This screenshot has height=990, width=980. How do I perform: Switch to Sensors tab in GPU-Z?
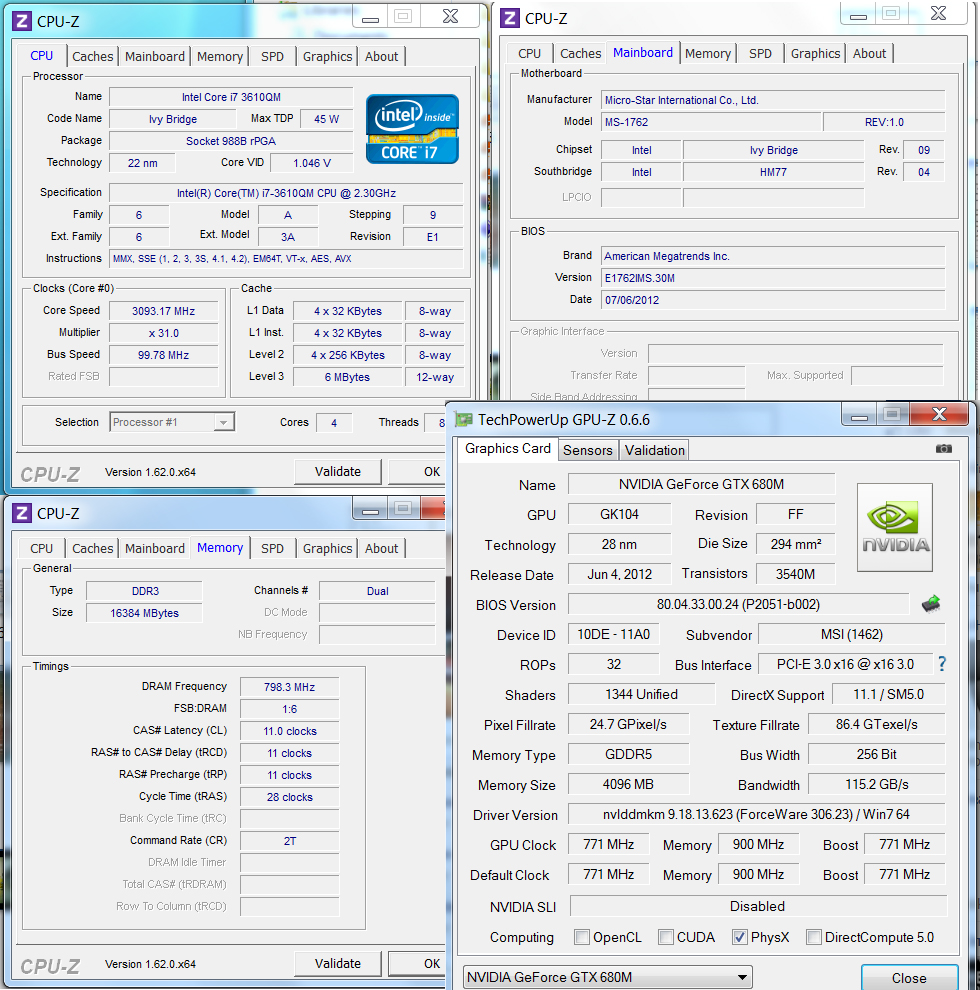click(x=587, y=450)
